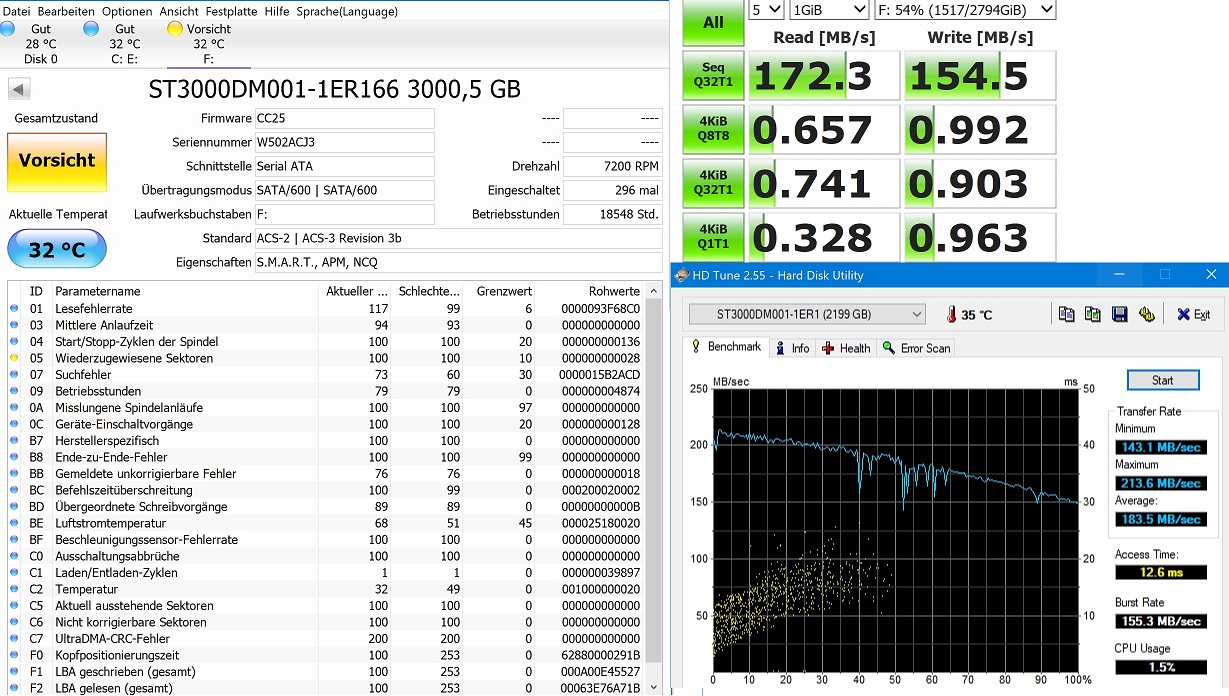Click the Eingeschaltet field 296 mal
The image size is (1229, 696).
(x=612, y=190)
